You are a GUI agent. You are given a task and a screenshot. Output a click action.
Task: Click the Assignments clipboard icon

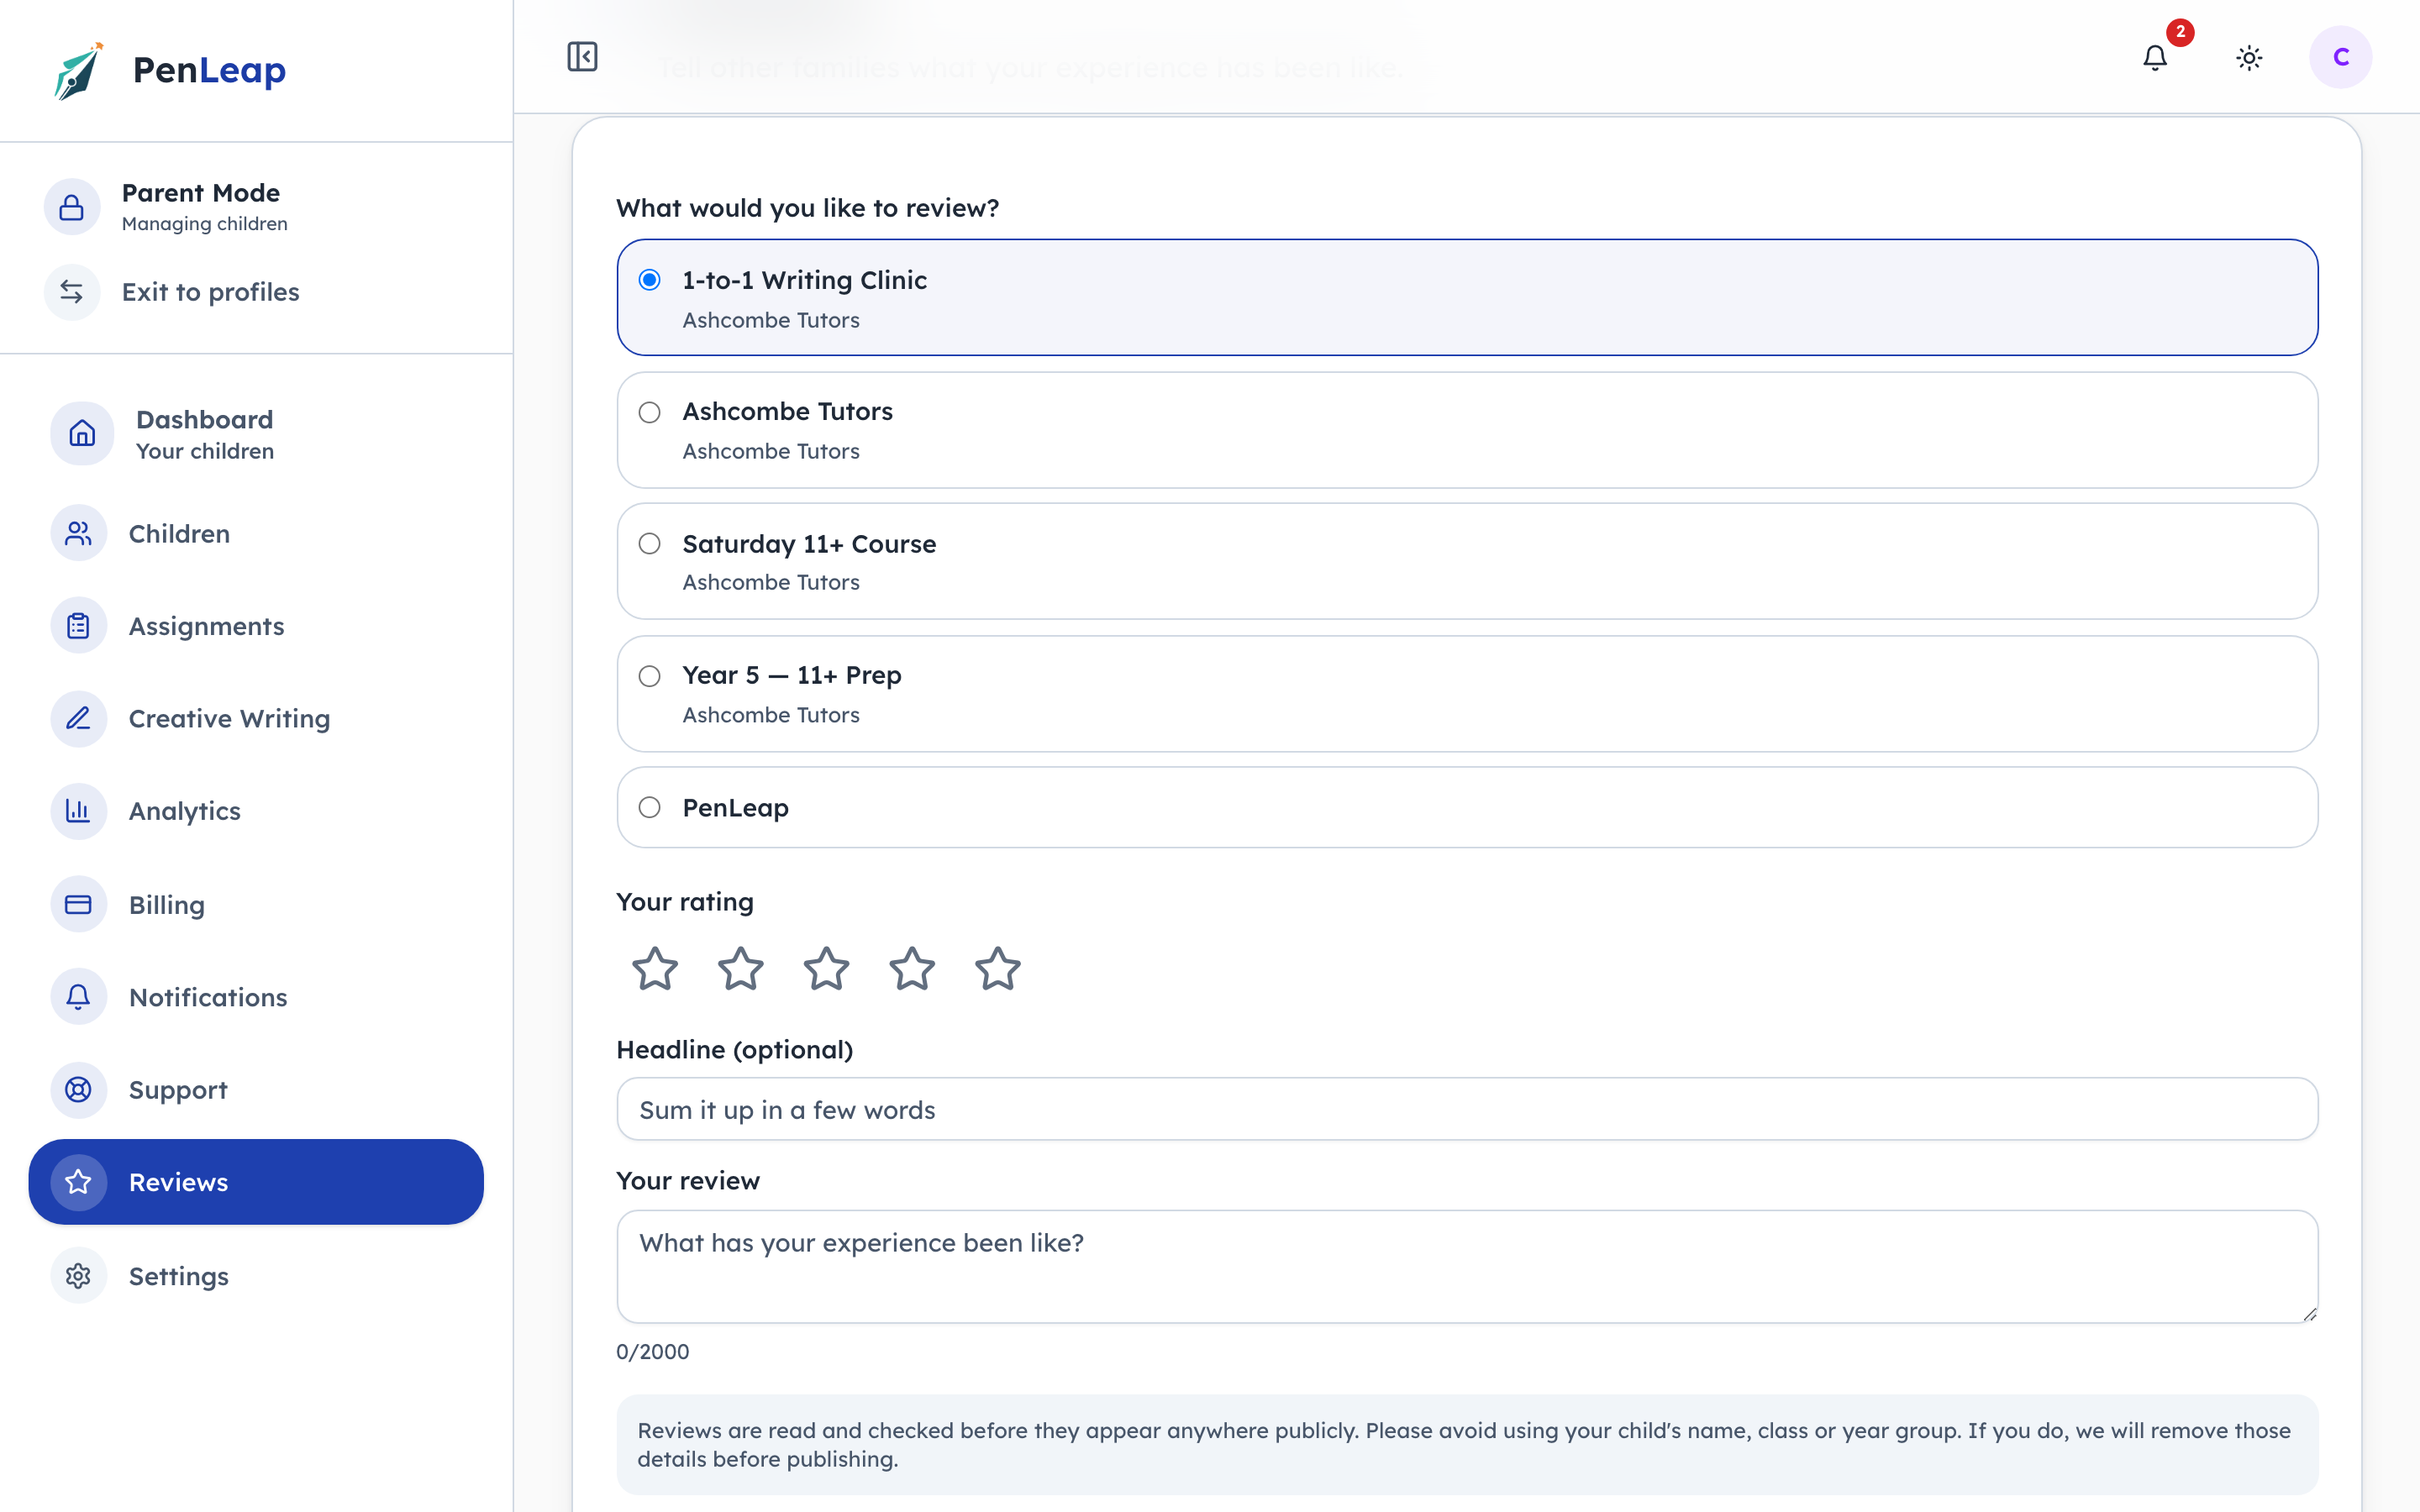[x=78, y=626]
